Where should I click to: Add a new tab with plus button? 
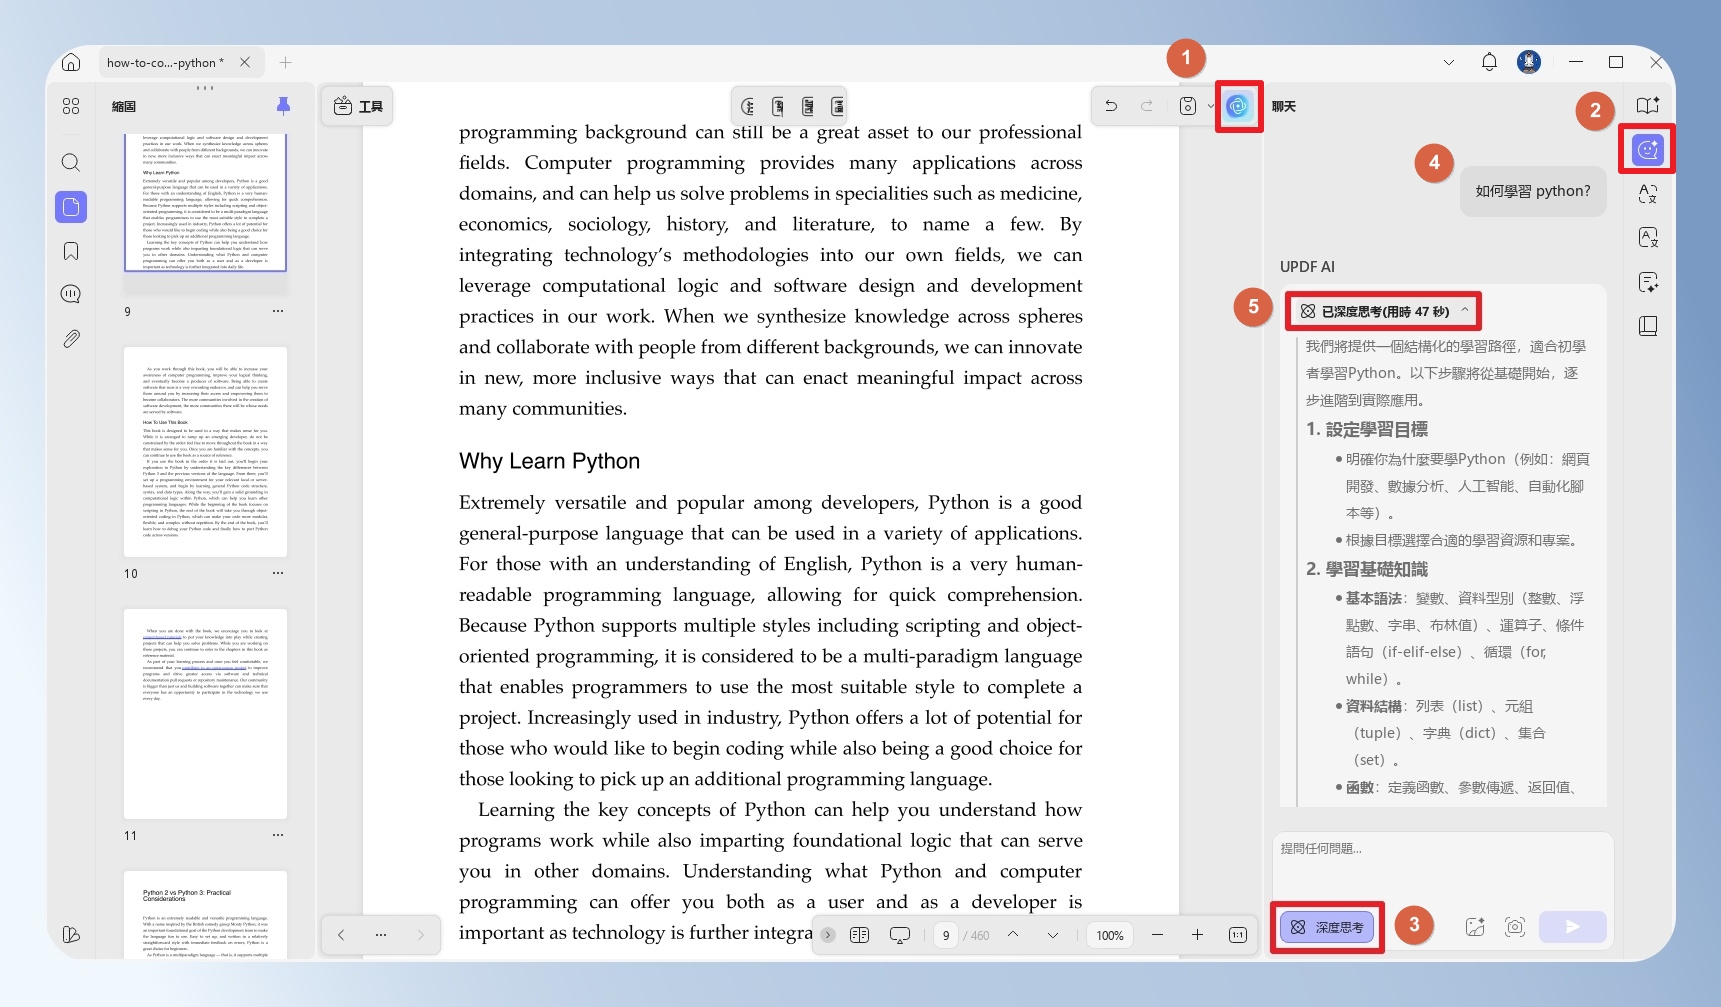tap(286, 62)
